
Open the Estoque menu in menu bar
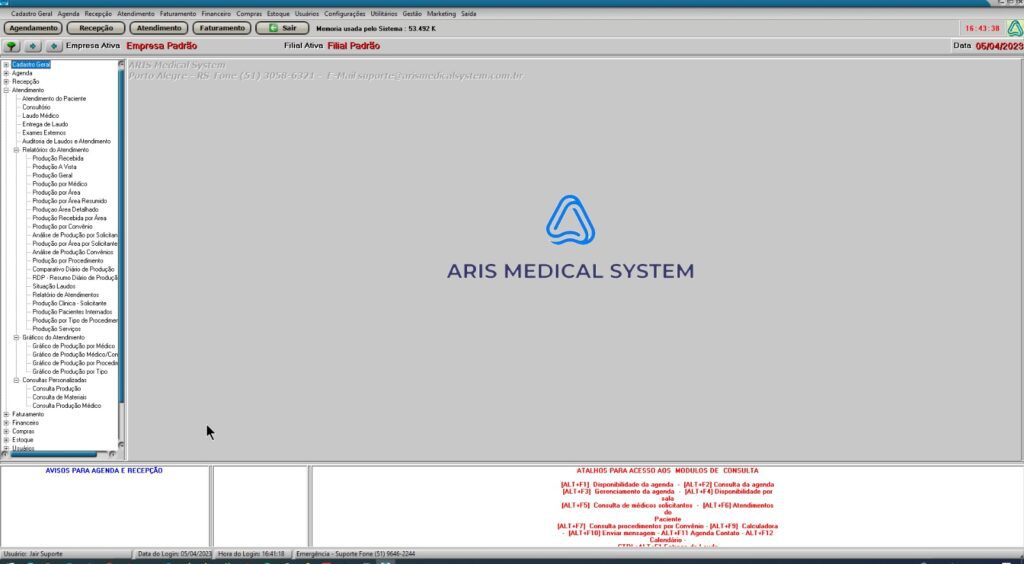278,14
